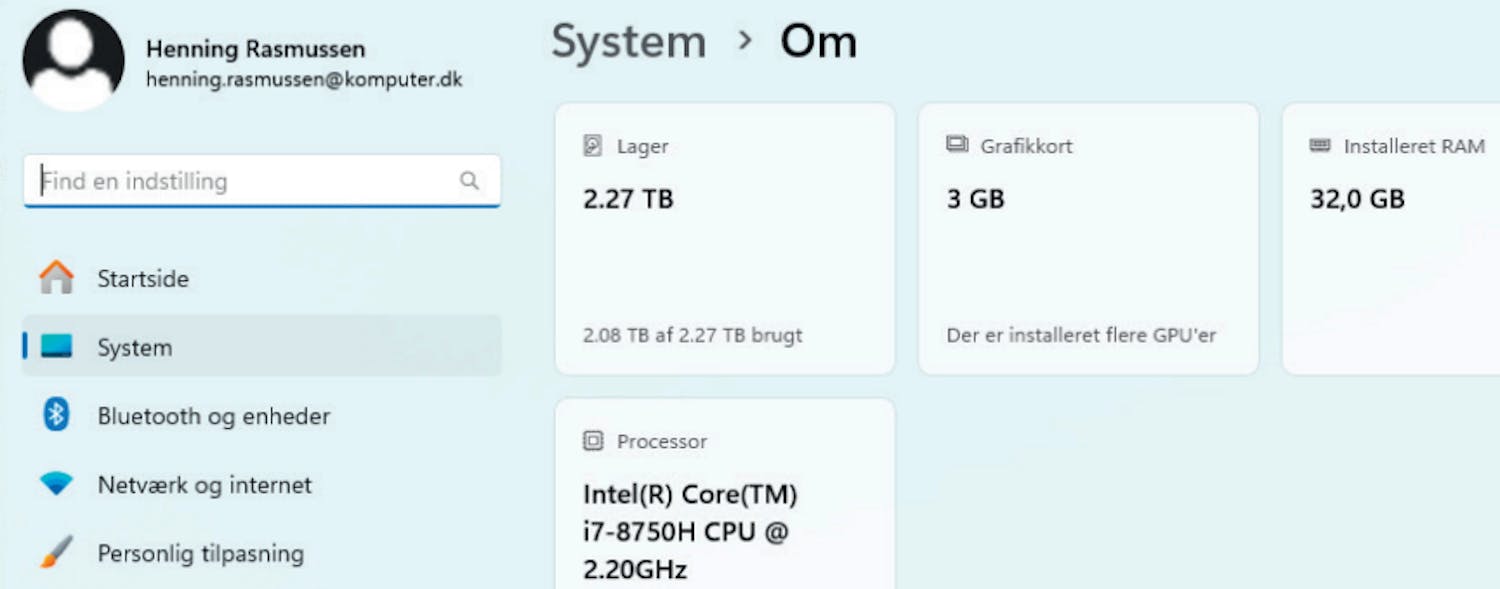Click the Startside home icon

click(56, 278)
